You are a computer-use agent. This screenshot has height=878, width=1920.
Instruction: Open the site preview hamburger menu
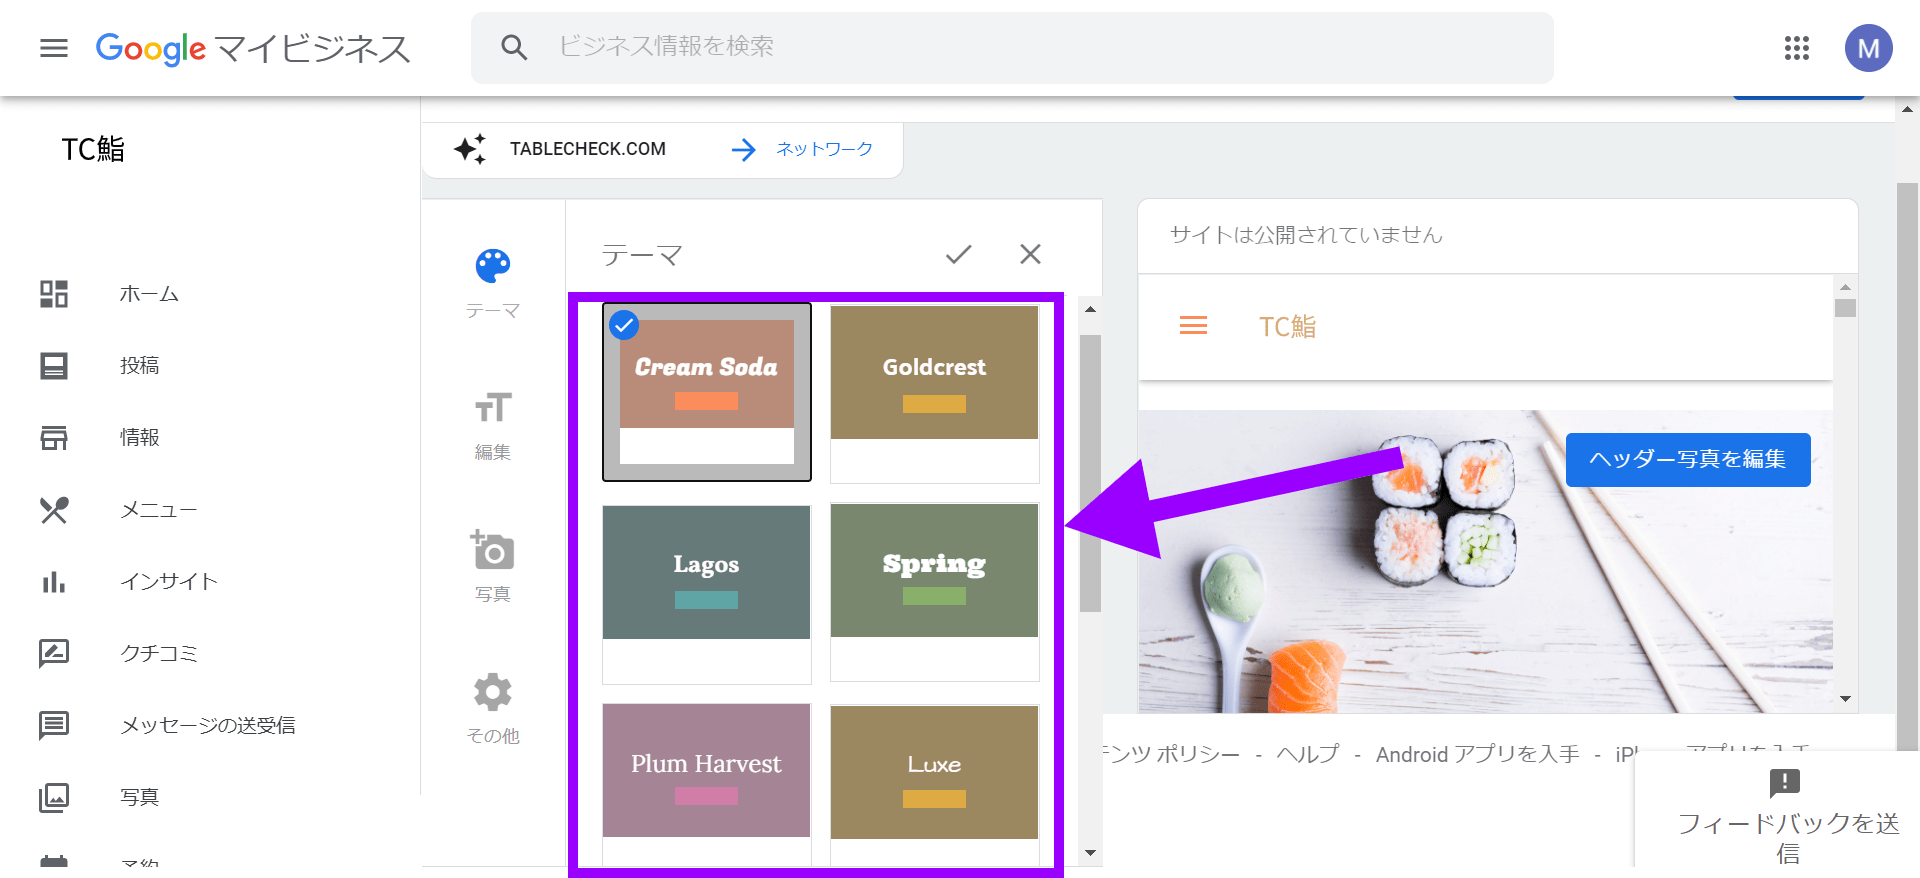(1193, 326)
